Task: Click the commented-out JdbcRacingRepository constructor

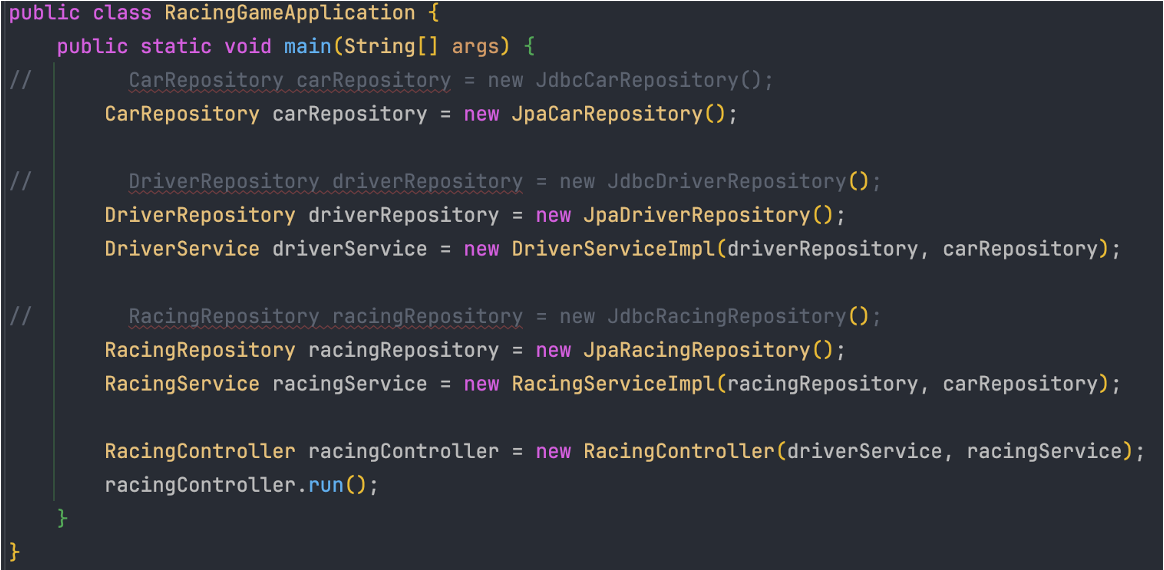Action: pyautogui.click(x=737, y=316)
